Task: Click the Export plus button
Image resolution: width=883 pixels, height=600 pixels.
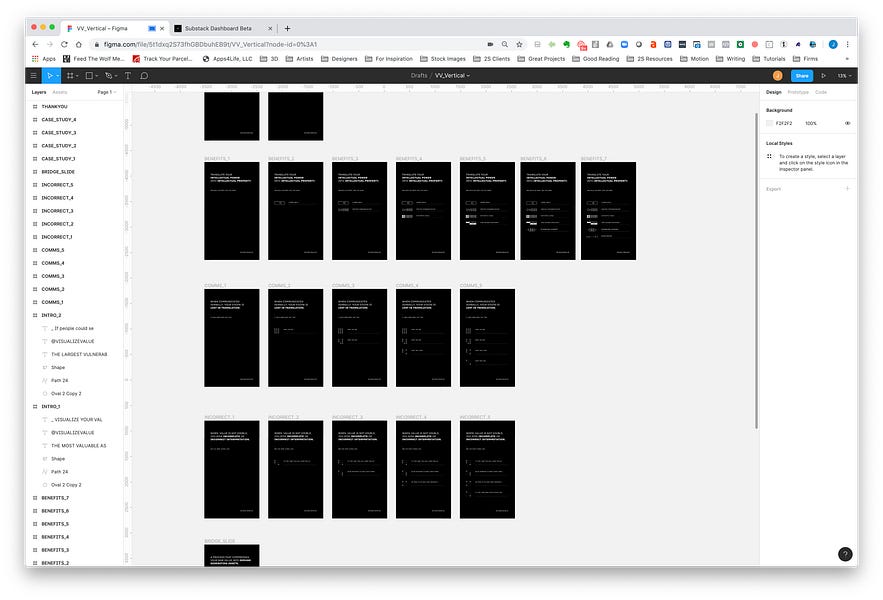Action: pos(848,186)
